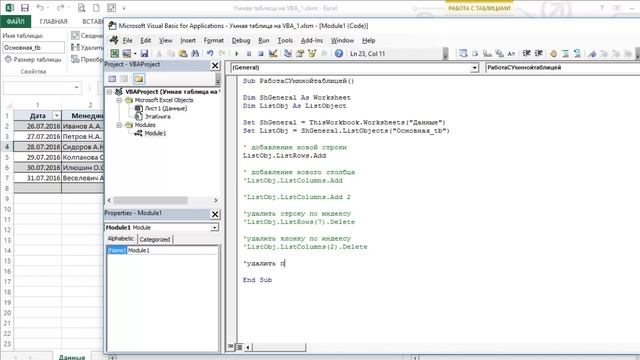Click Quick Info icon in Edit toolbar
The image size is (640, 360).
click(x=487, y=53)
